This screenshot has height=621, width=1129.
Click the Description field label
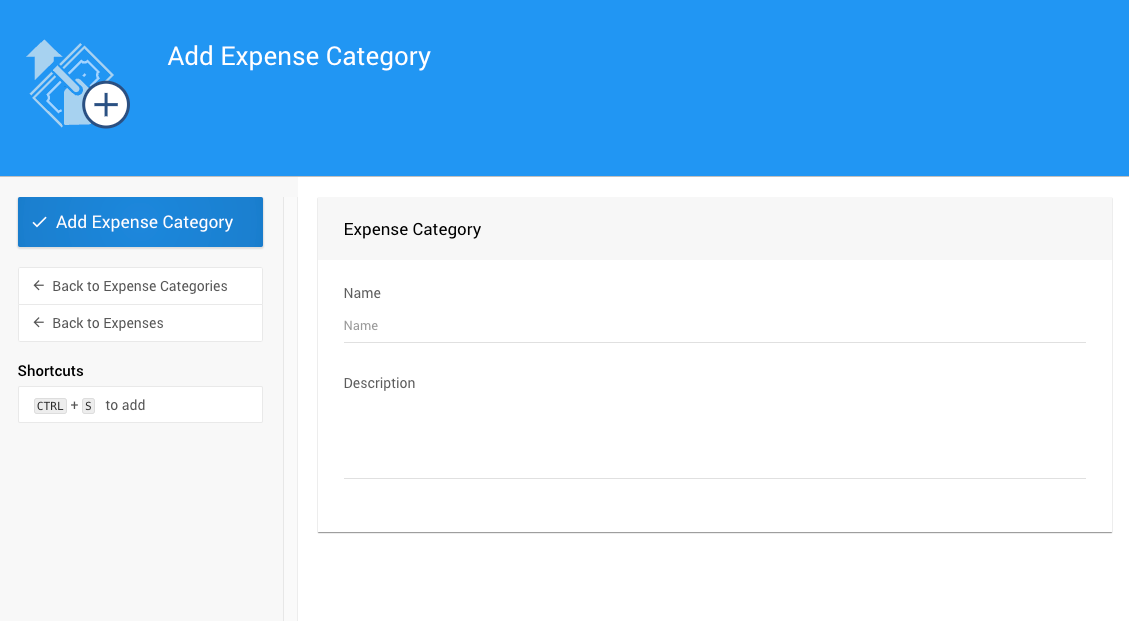pyautogui.click(x=379, y=383)
